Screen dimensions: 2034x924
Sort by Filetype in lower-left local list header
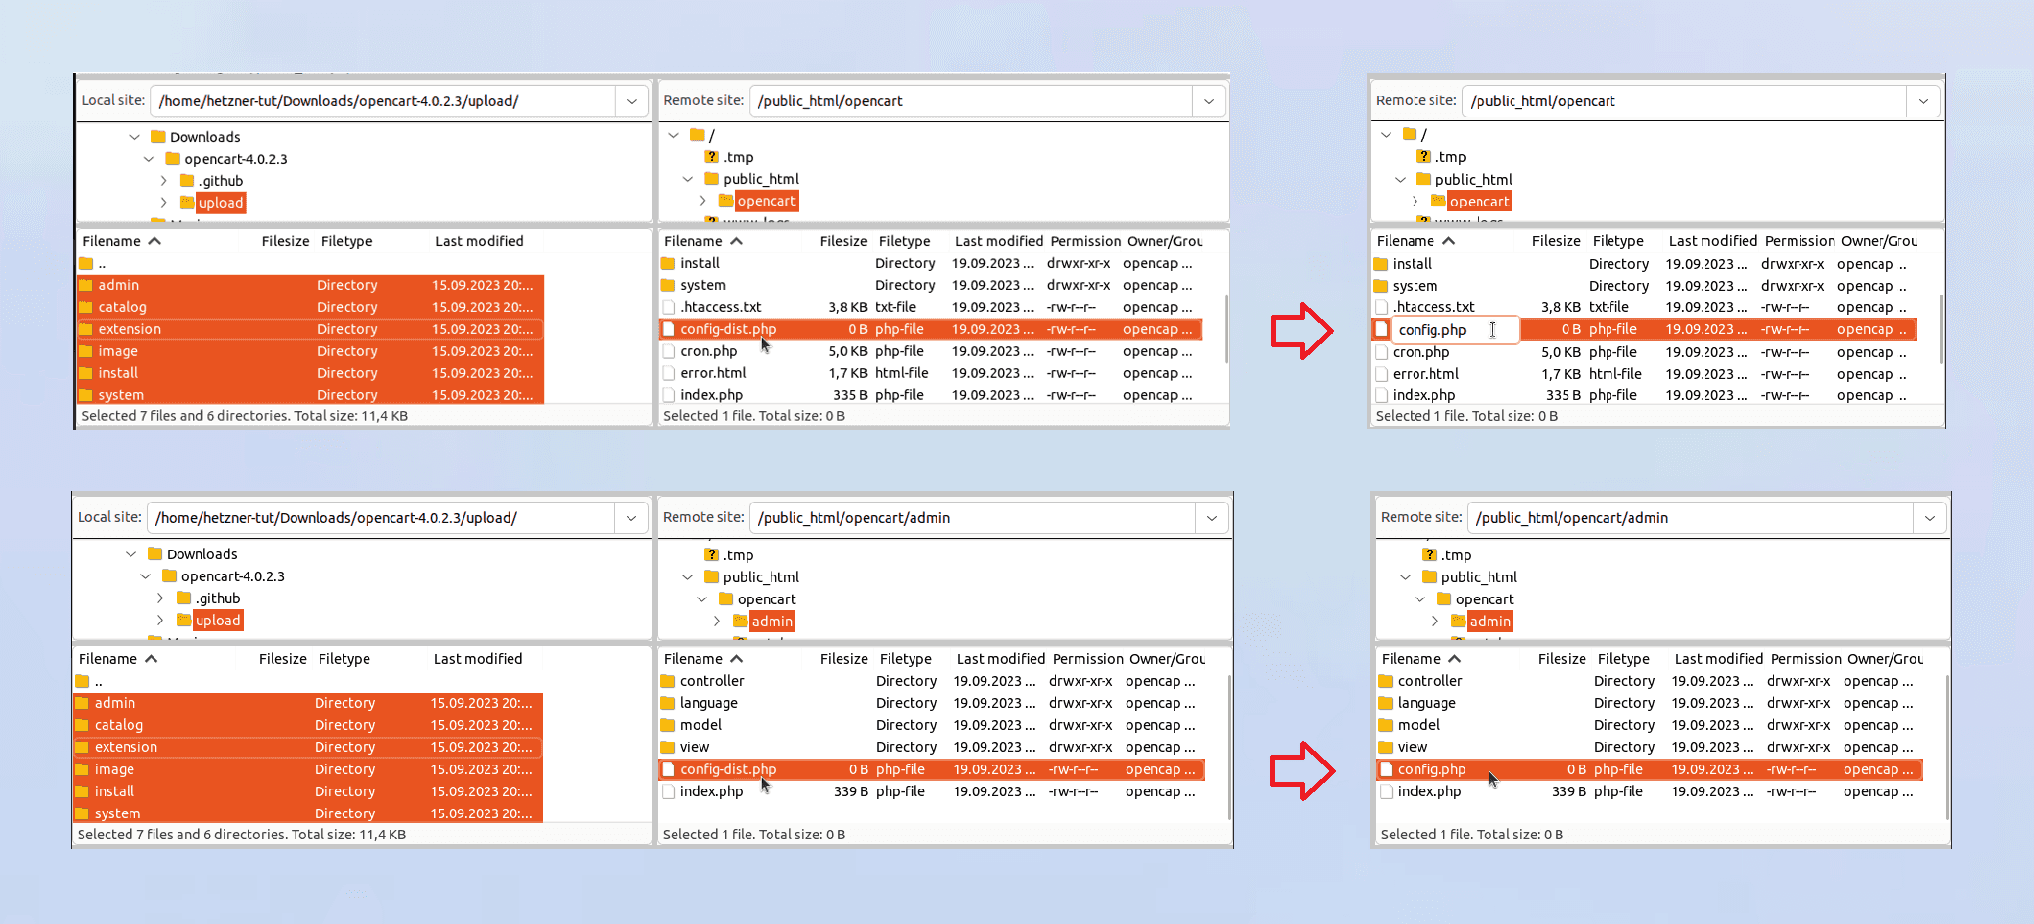tap(344, 659)
